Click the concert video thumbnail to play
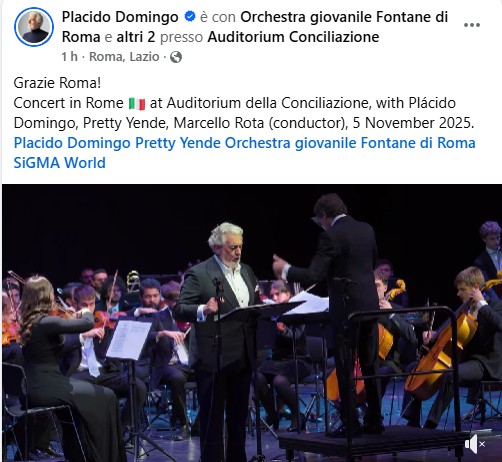Screen dimensions: 502x462 pyautogui.click(x=252, y=323)
